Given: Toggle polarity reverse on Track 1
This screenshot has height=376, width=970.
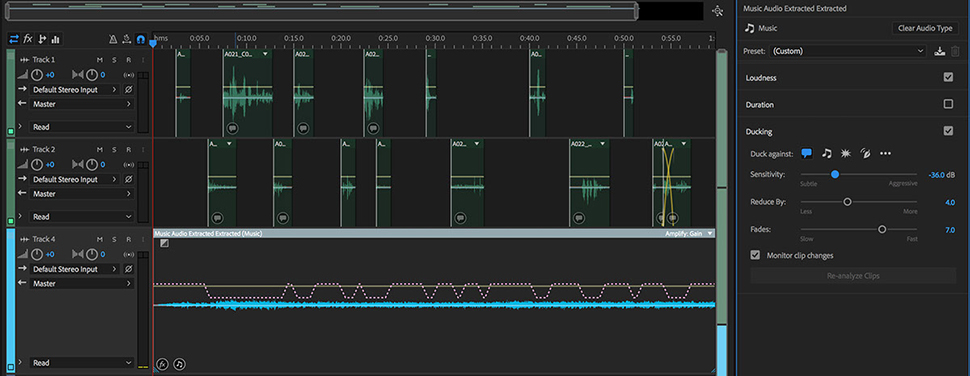Looking at the screenshot, I should 128,90.
